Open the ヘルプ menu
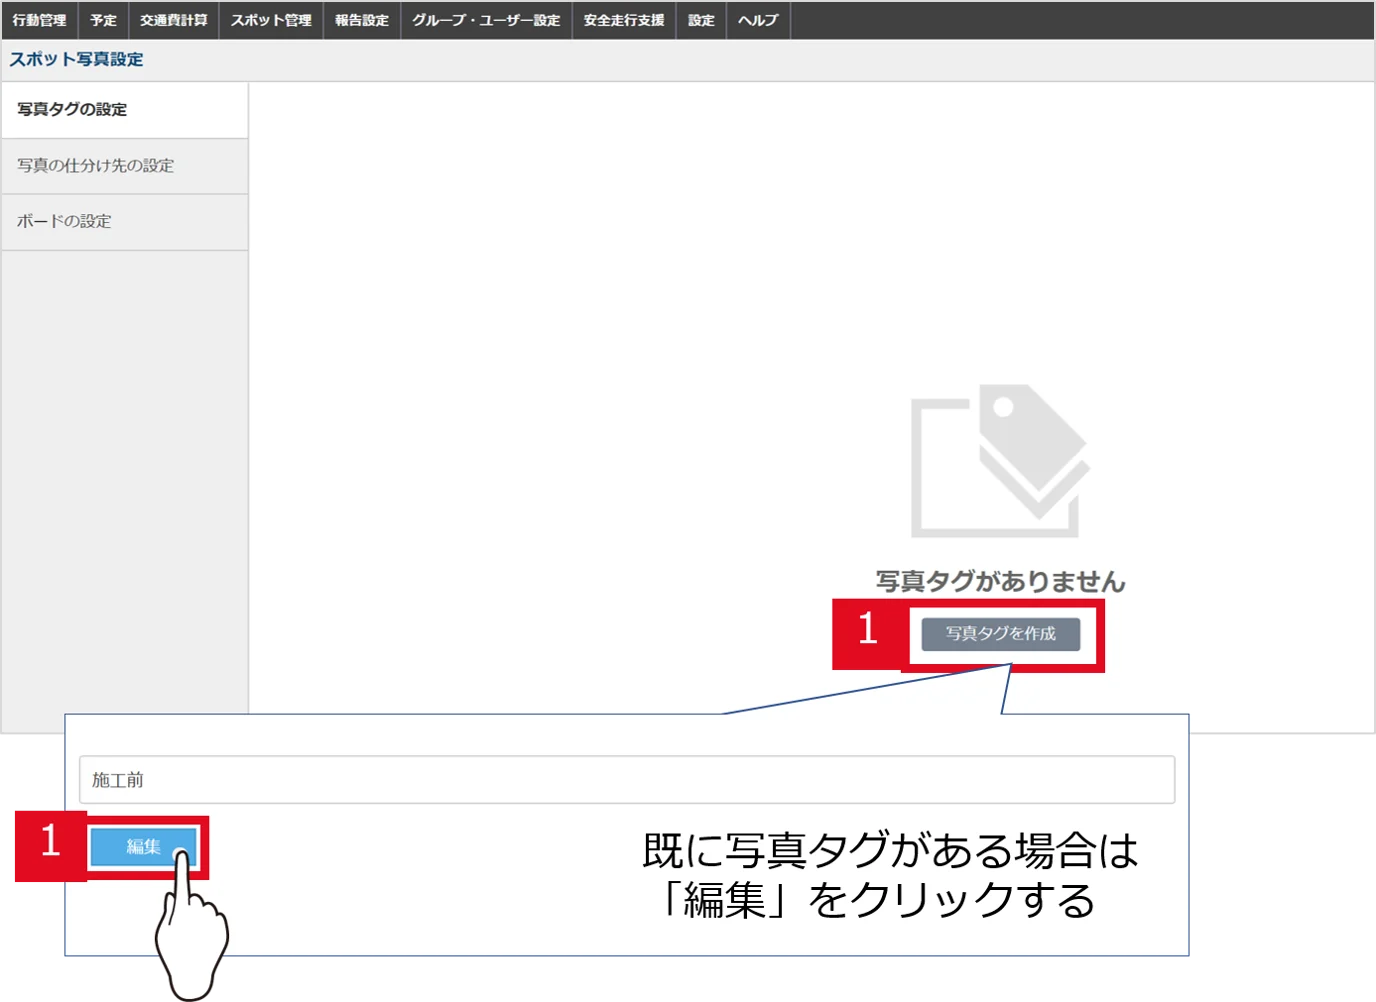1376x1002 pixels. (x=758, y=20)
